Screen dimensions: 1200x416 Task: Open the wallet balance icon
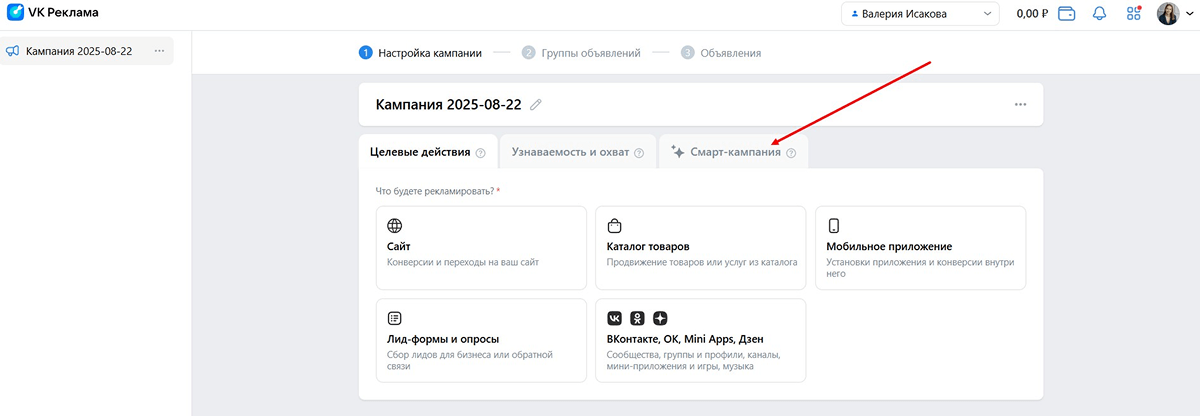point(1067,14)
